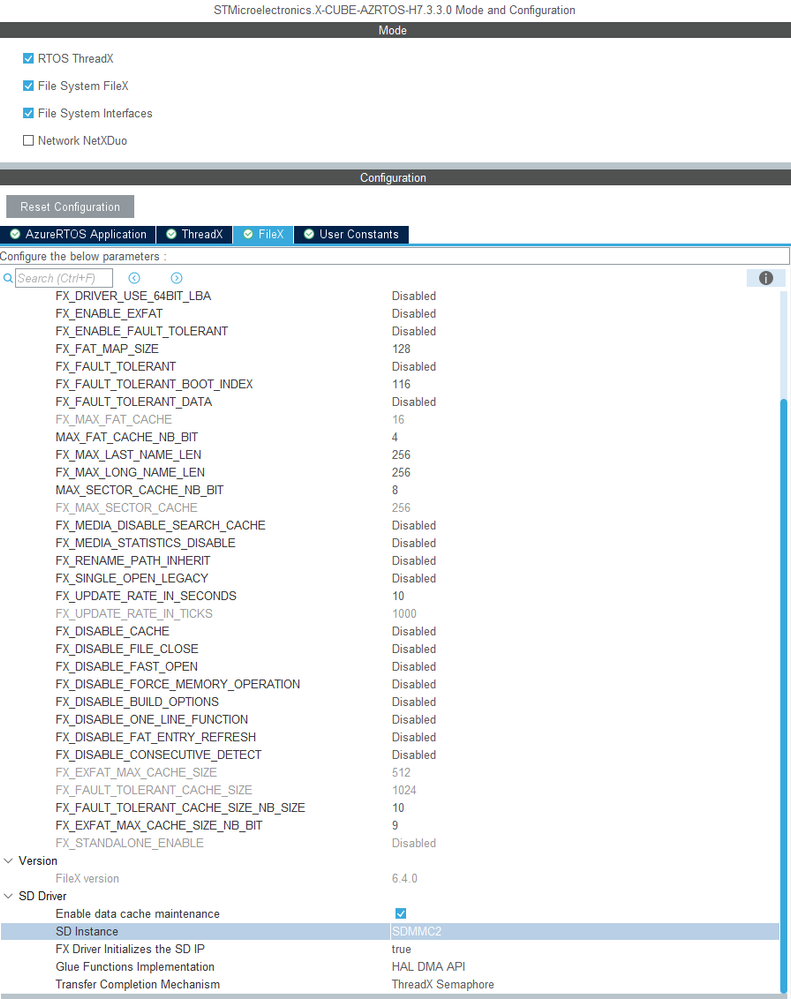791x999 pixels.
Task: Toggle File System Interfaces checkbox
Action: coord(28,113)
